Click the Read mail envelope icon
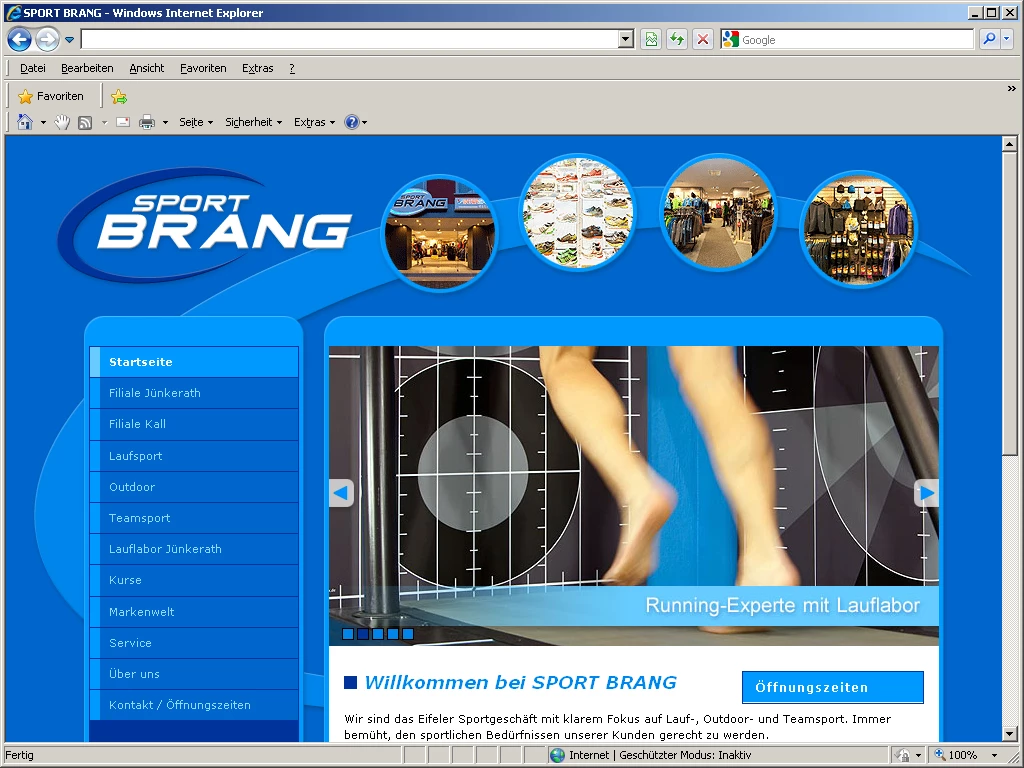The width and height of the screenshot is (1024, 768). coord(123,122)
